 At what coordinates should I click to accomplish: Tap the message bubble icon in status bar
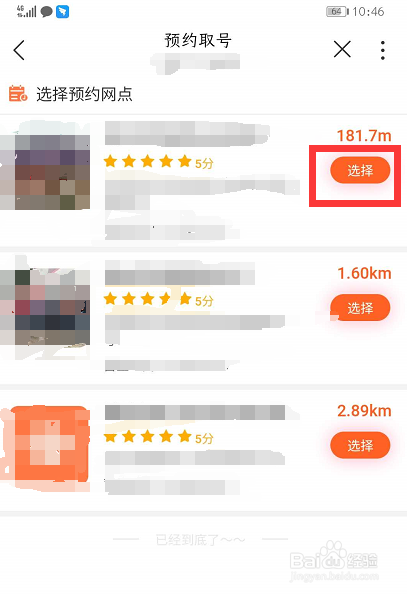[x=46, y=12]
